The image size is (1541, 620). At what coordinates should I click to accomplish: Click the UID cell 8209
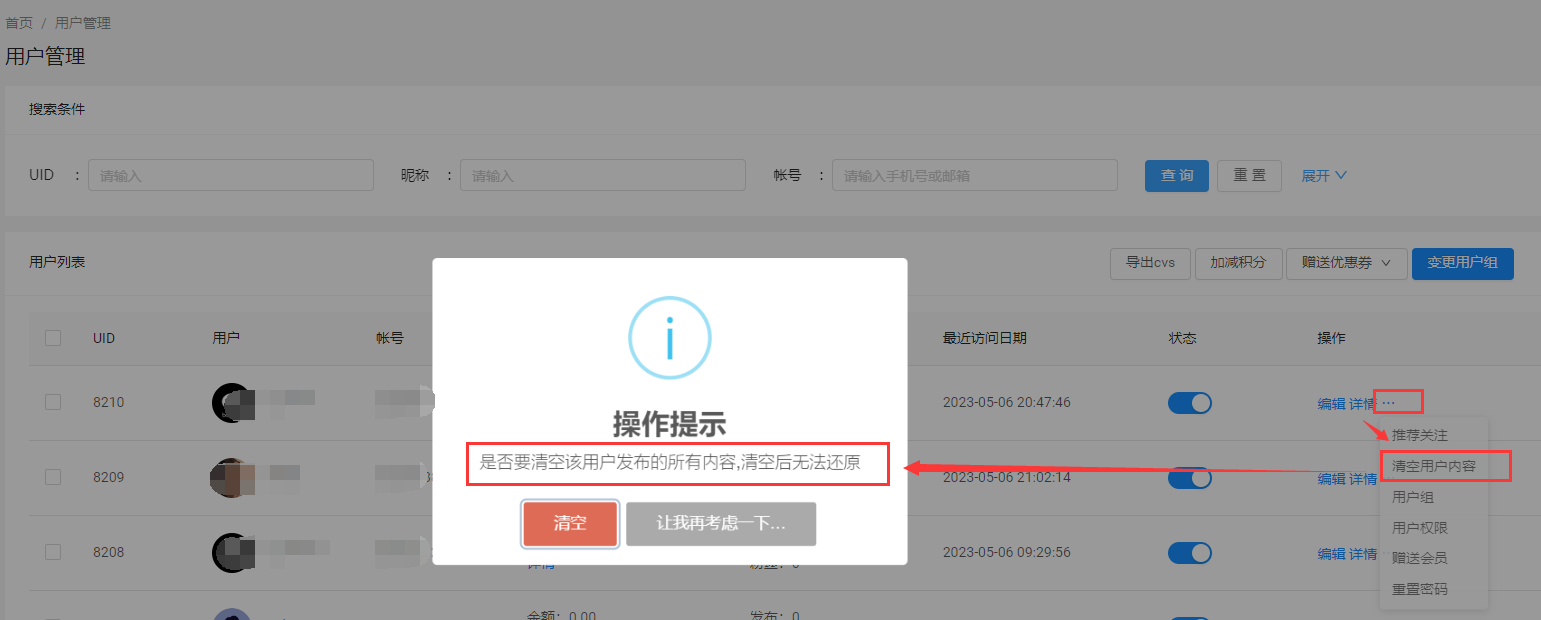[x=108, y=477]
